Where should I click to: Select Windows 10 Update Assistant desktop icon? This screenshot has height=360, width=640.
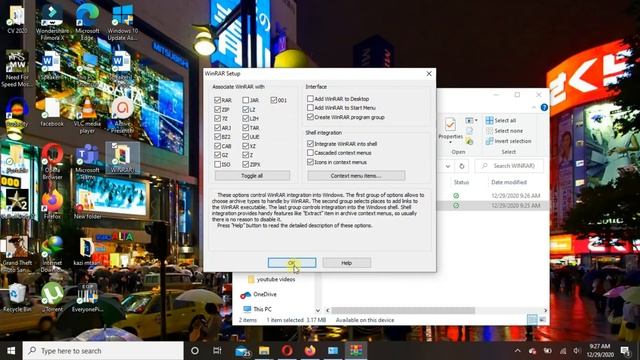pos(122,22)
